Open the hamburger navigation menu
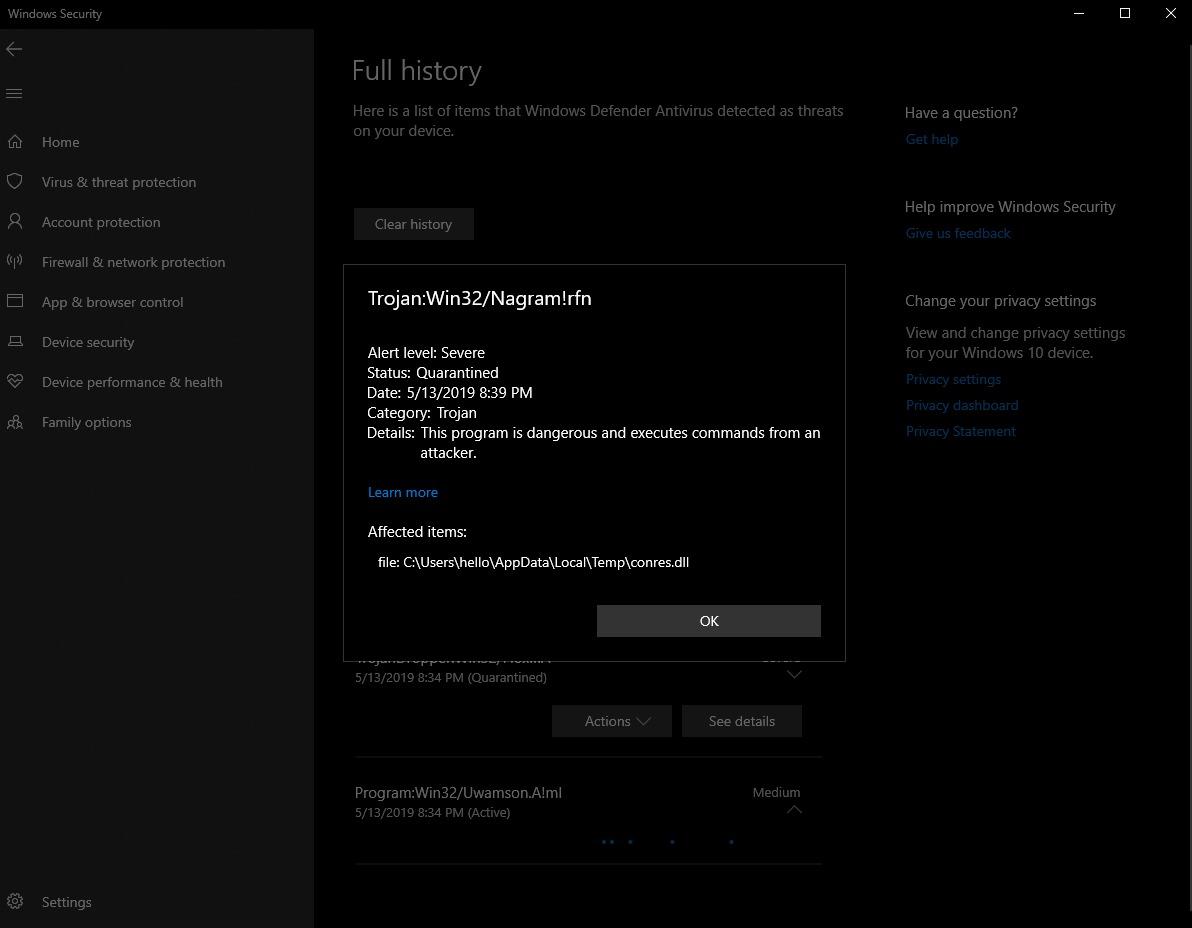Image resolution: width=1192 pixels, height=928 pixels. (14, 94)
